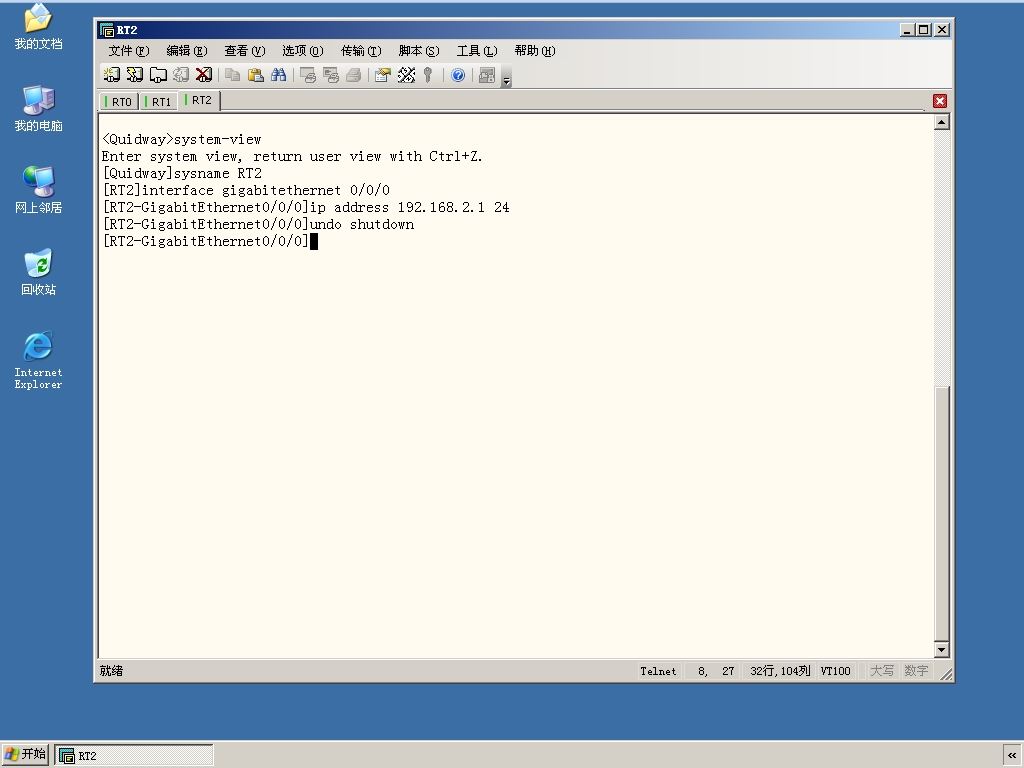Click the 就绪 status text

coord(112,671)
